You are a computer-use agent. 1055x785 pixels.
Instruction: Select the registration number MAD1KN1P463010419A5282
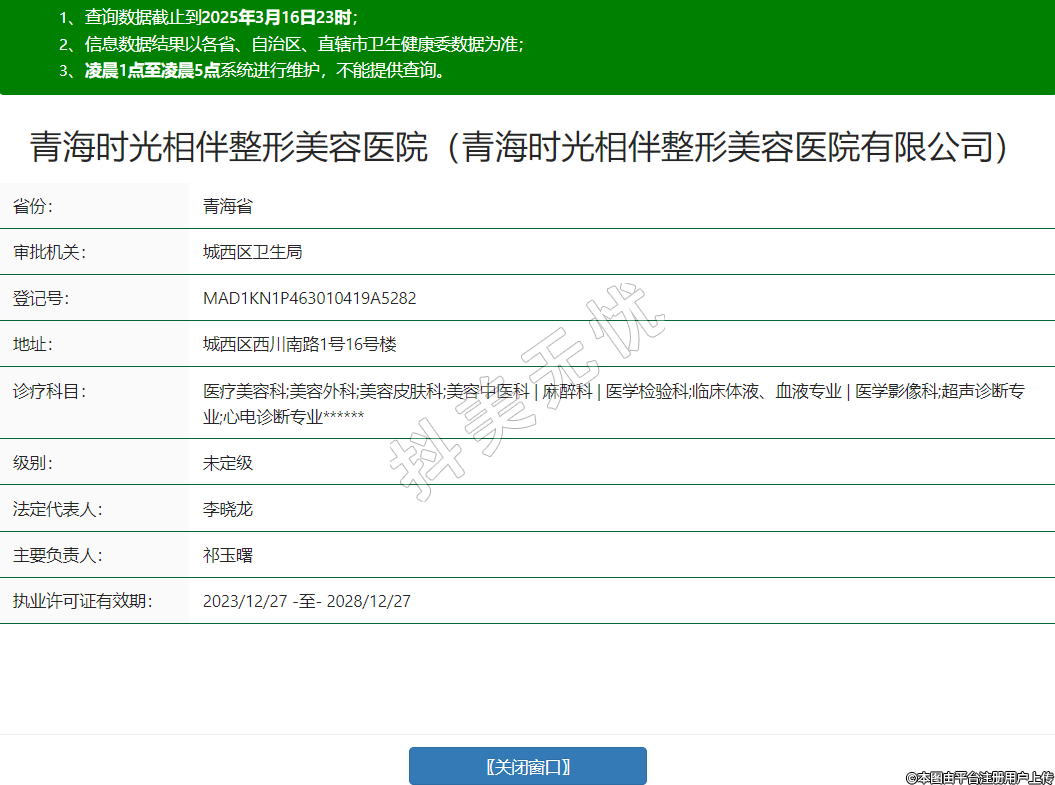point(309,298)
